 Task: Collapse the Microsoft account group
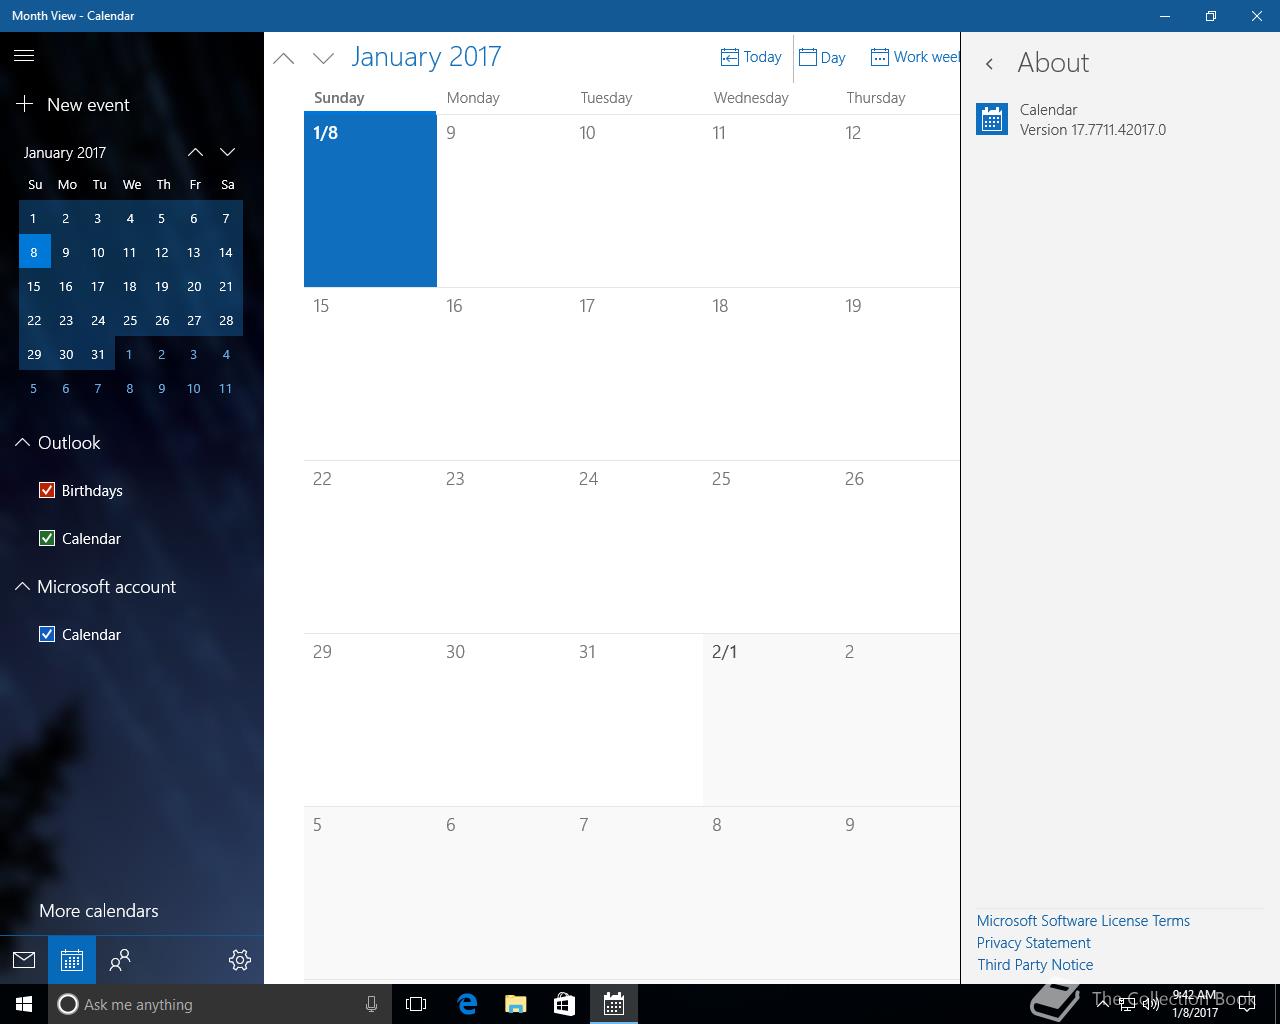pyautogui.click(x=22, y=586)
